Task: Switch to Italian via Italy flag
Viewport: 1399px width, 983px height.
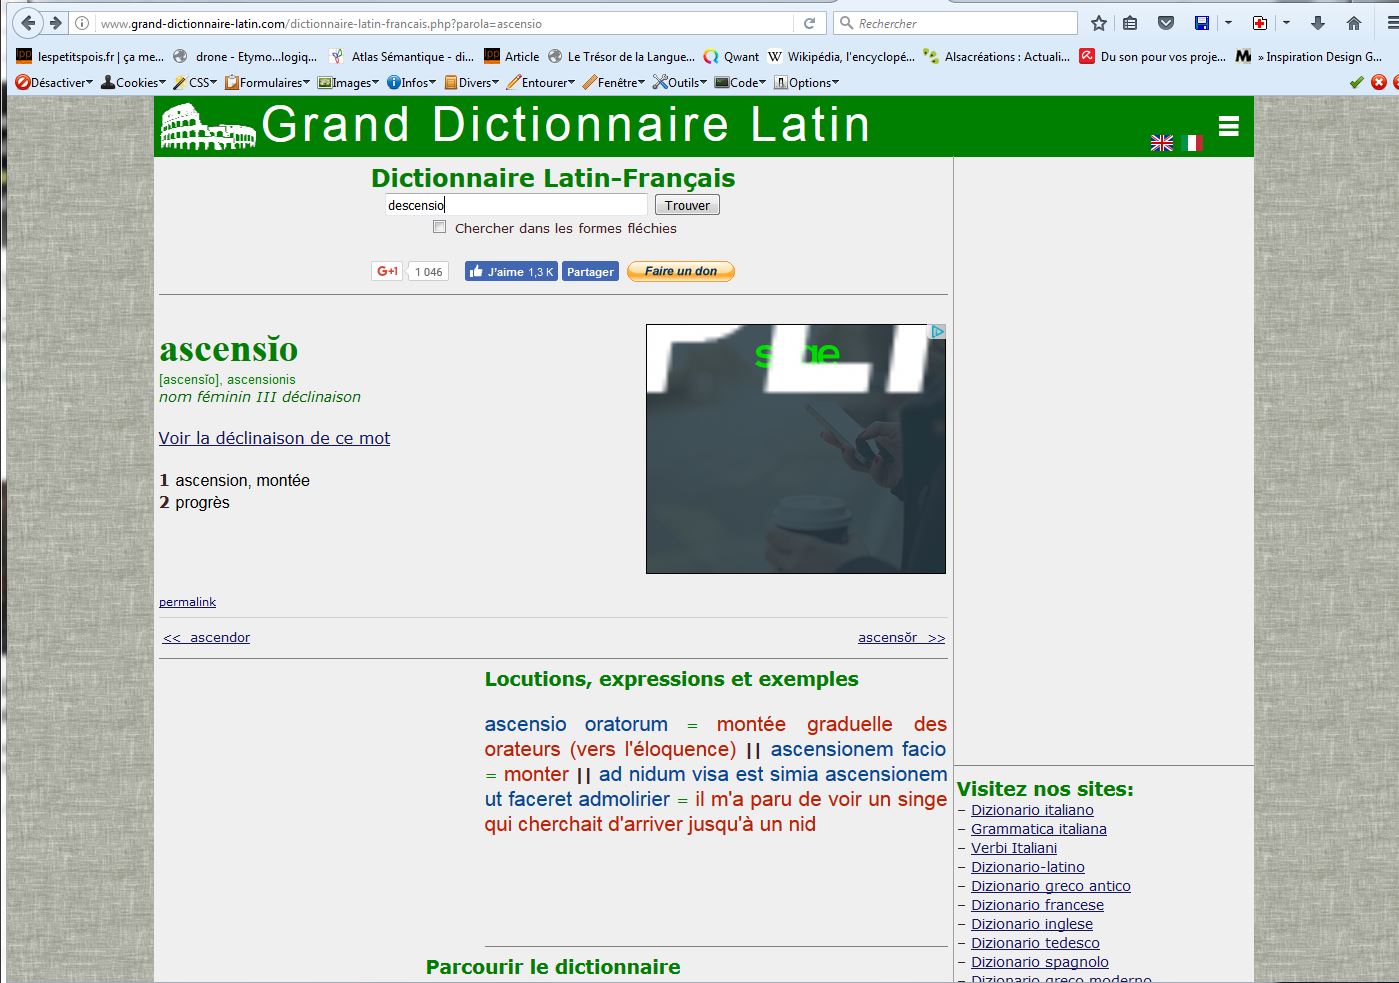Action: [x=1191, y=143]
